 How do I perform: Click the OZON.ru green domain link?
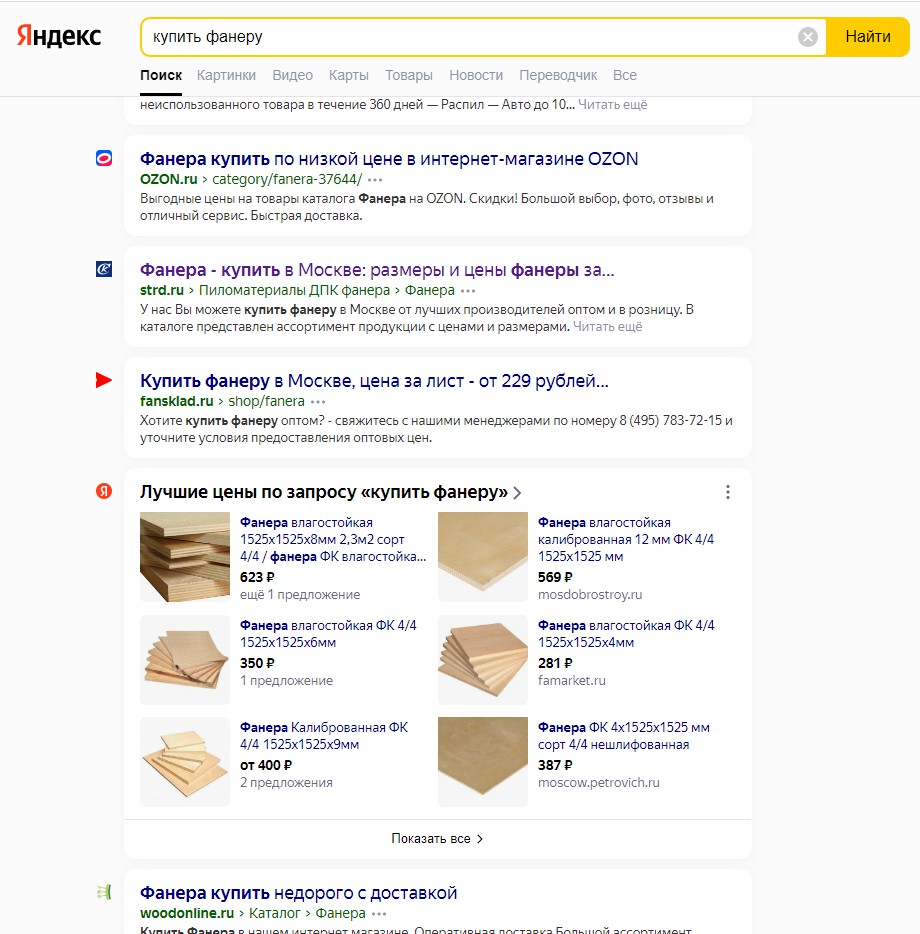point(169,179)
